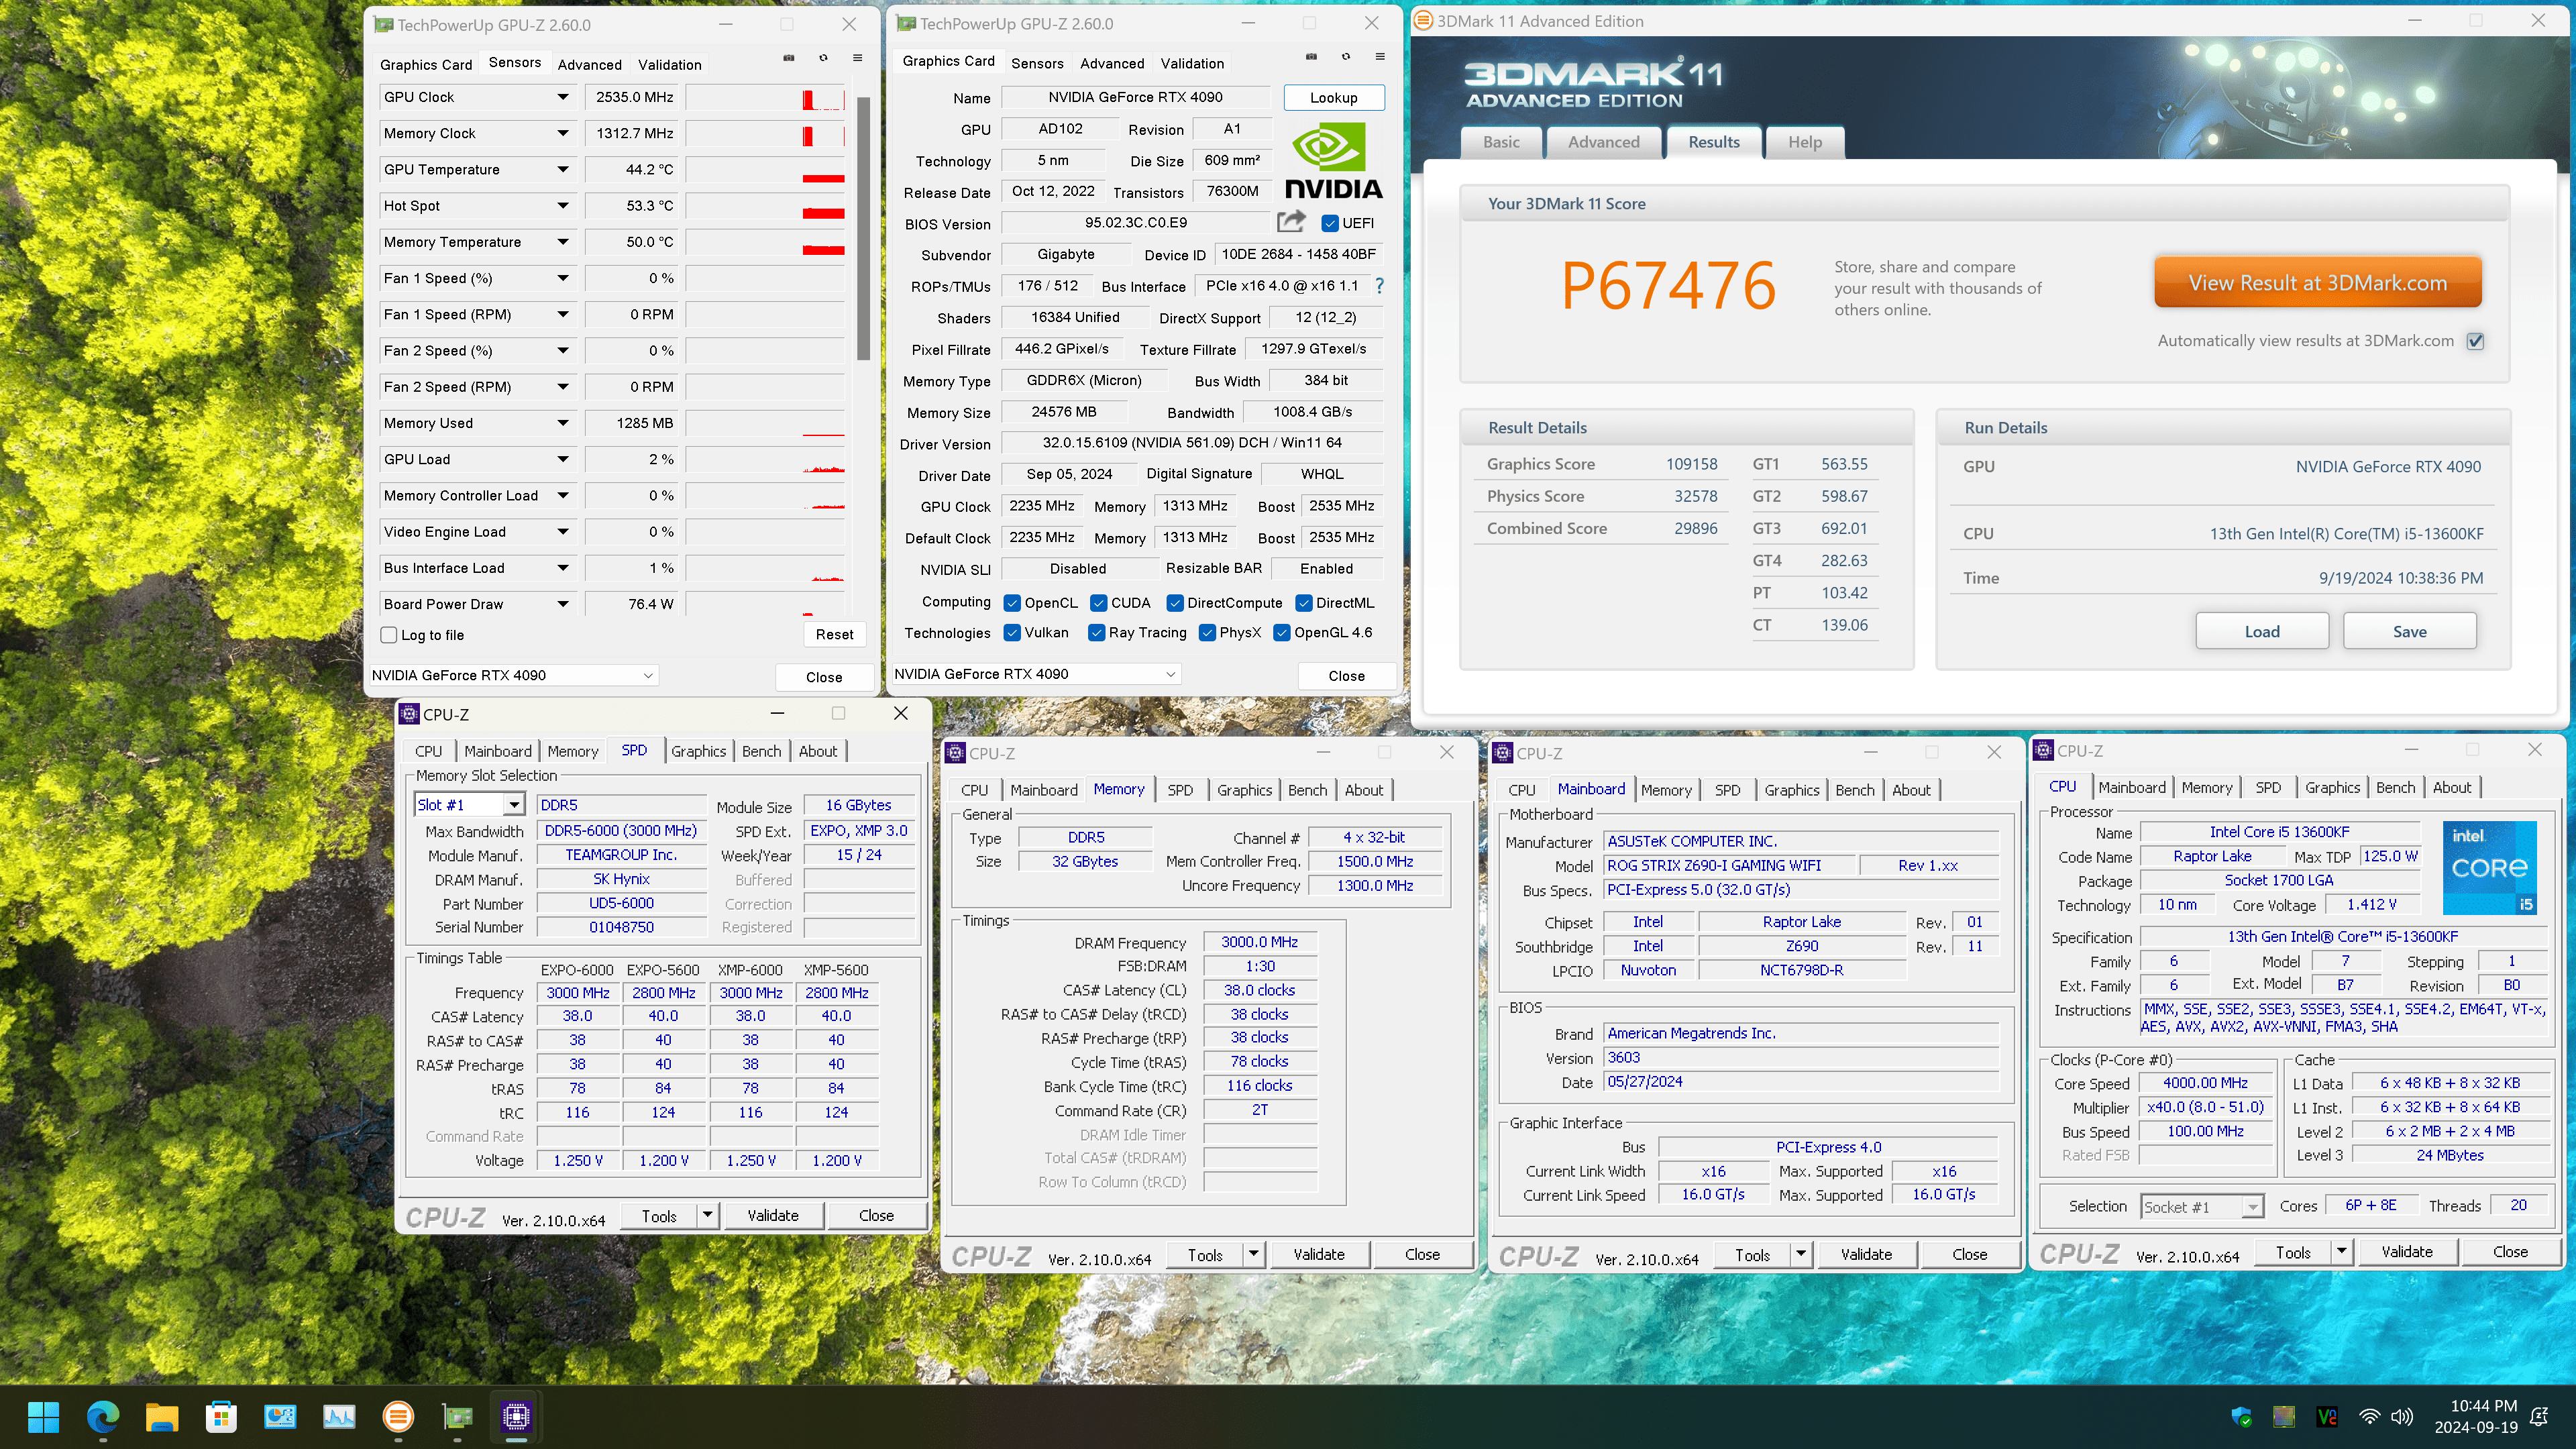The image size is (2576, 1449).
Task: Toggle the UEFI checkbox
Action: pyautogui.click(x=1329, y=223)
